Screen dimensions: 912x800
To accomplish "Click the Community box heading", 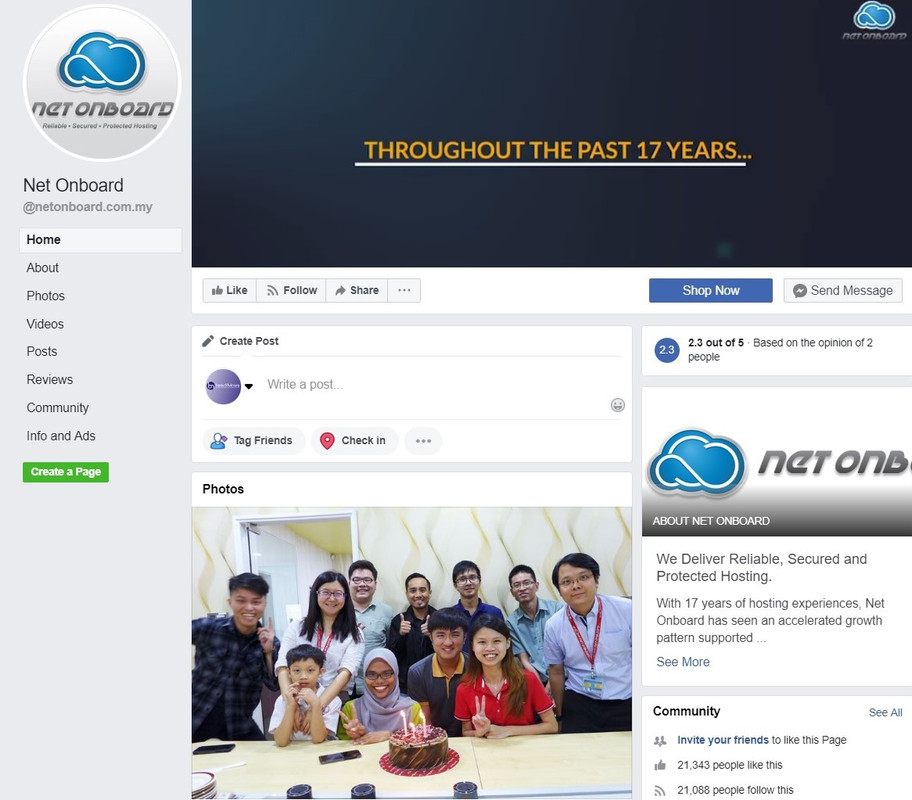I will [686, 711].
